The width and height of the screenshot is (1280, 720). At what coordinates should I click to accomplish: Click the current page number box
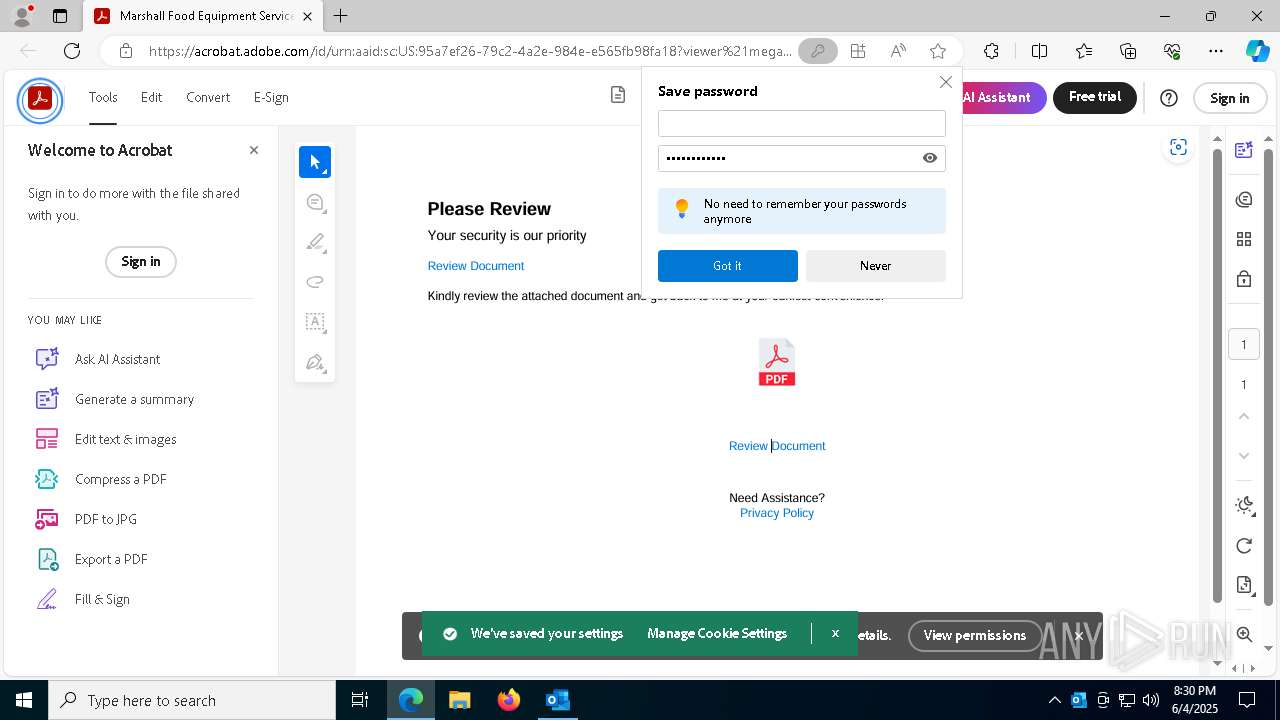(1244, 345)
